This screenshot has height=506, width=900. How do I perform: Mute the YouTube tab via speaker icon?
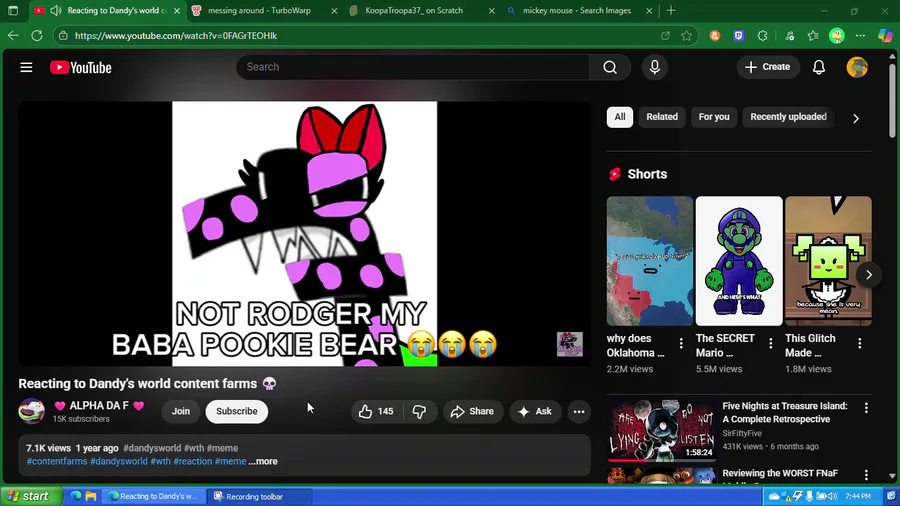56,10
